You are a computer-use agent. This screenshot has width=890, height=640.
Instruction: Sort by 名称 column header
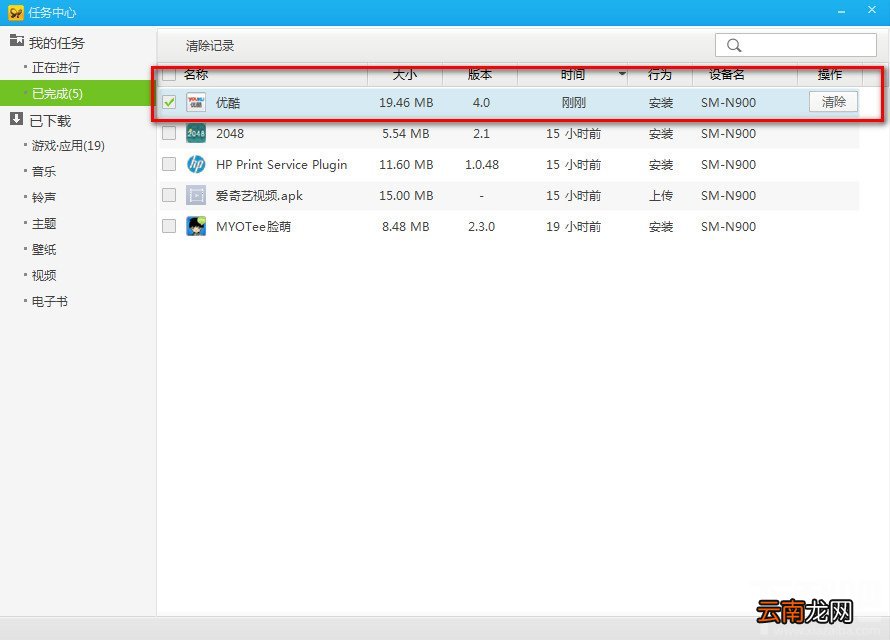[196, 74]
